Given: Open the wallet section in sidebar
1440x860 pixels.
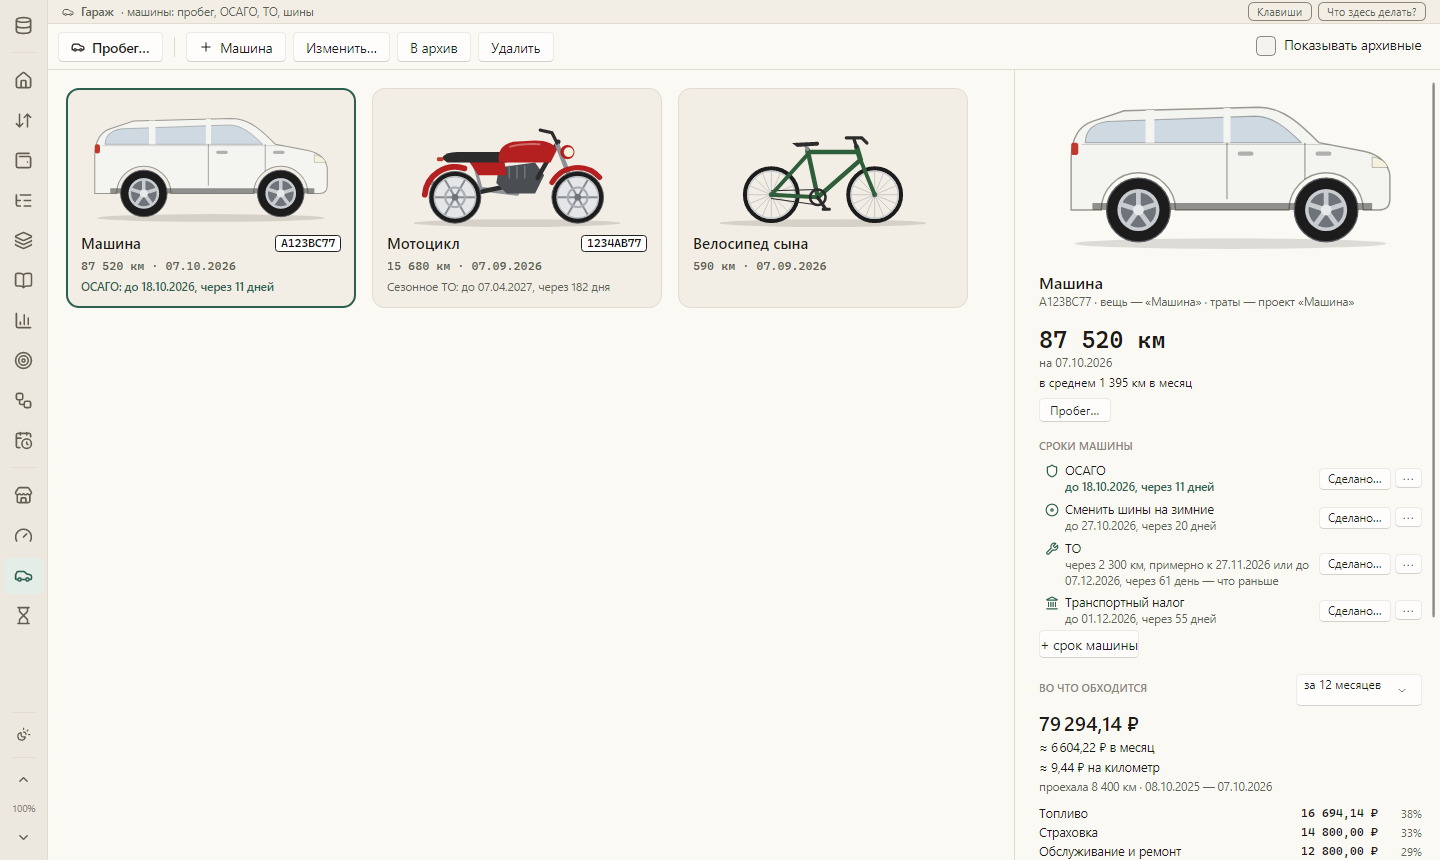Looking at the screenshot, I should [24, 160].
